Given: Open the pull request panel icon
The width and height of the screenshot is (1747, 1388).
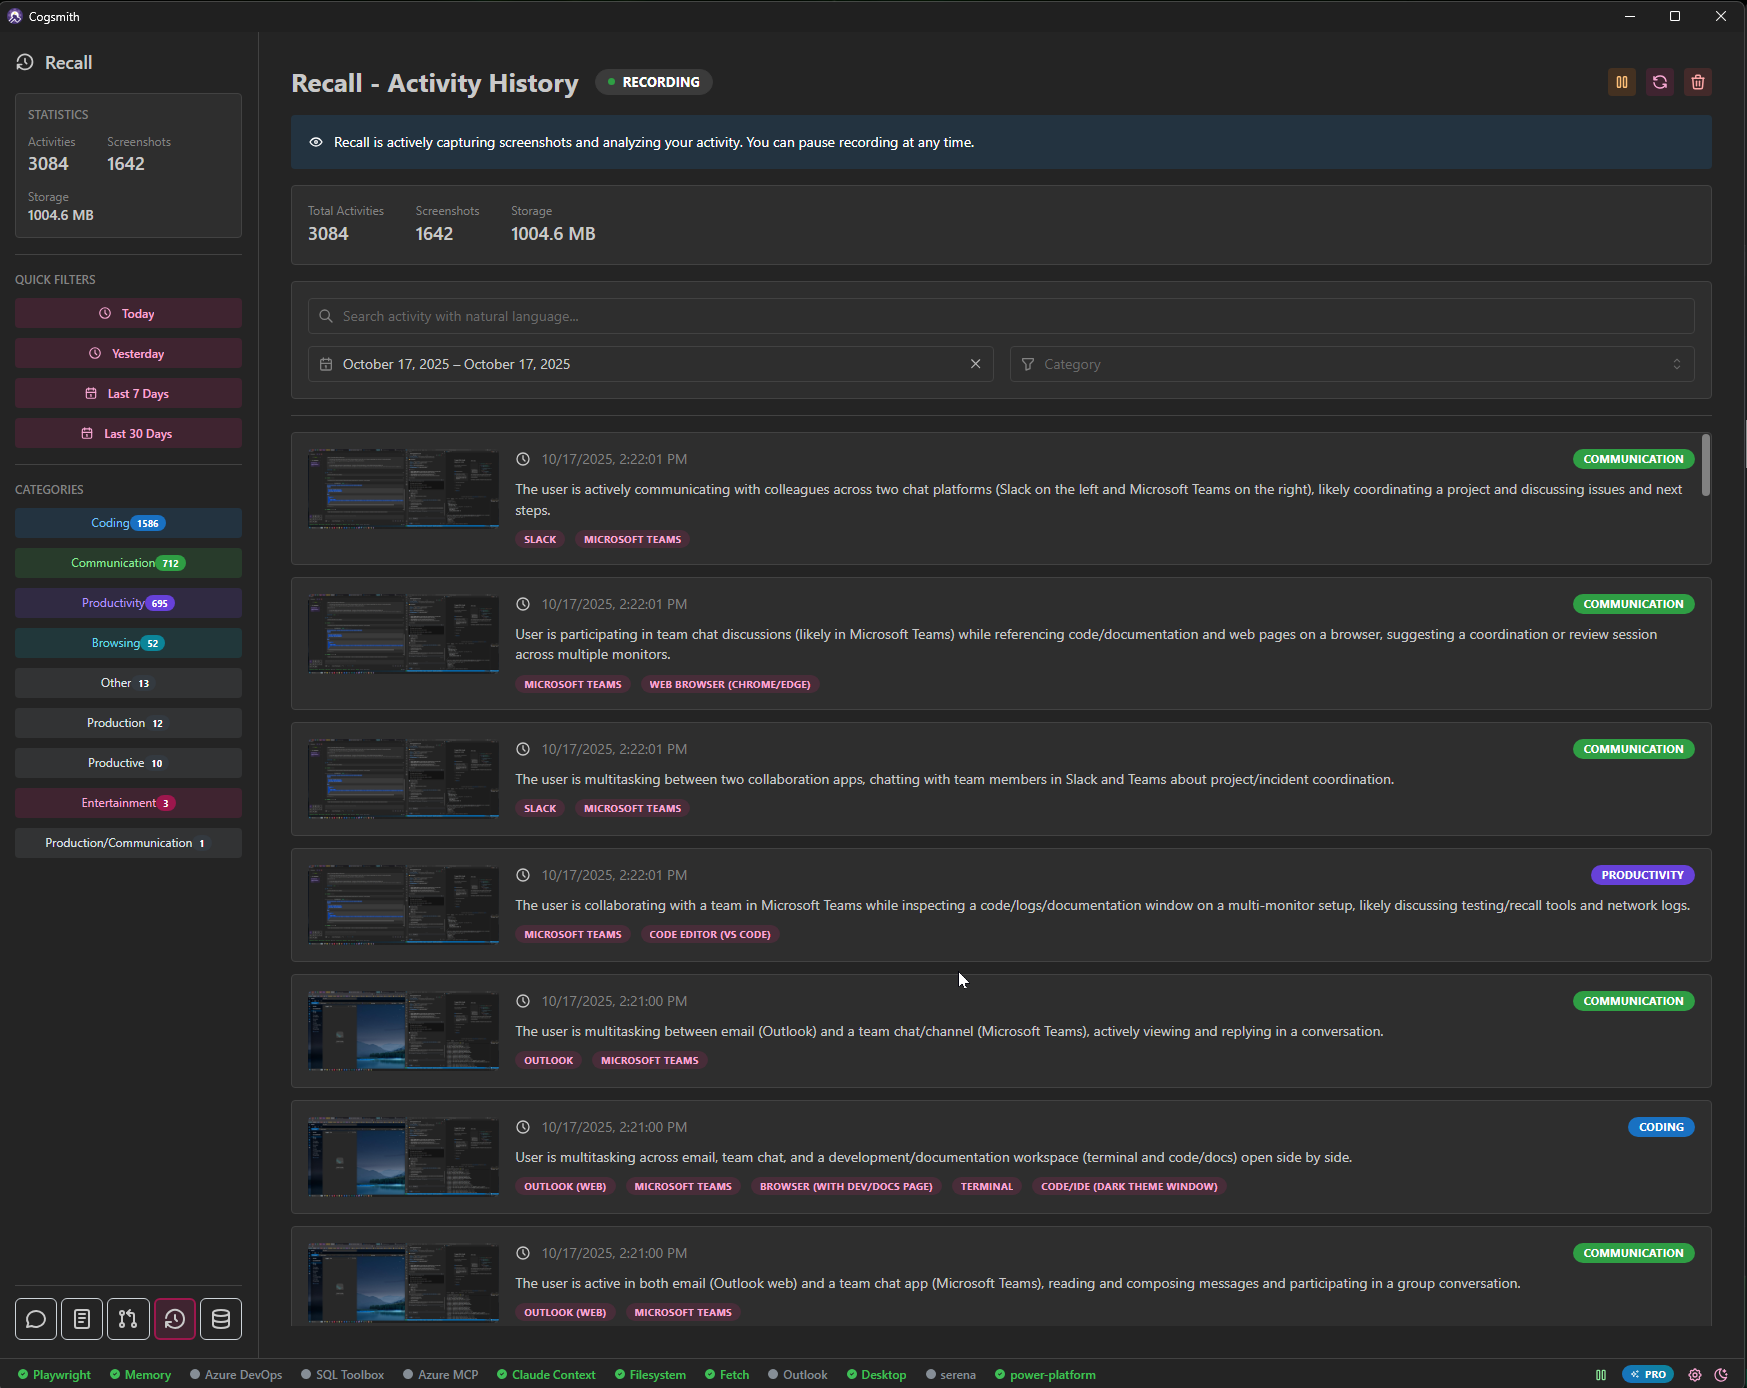Looking at the screenshot, I should (x=128, y=1319).
